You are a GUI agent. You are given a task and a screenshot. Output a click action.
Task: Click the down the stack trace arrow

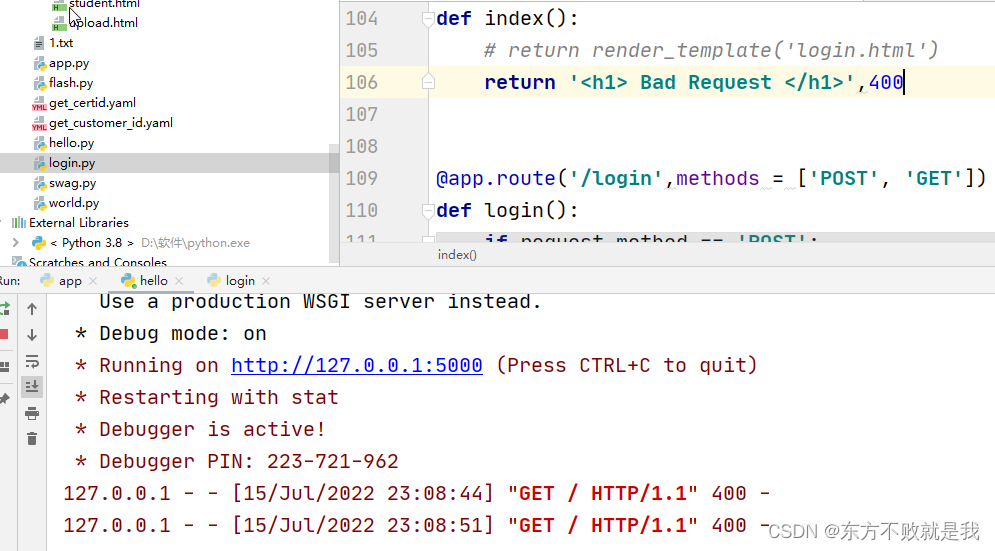tap(32, 335)
